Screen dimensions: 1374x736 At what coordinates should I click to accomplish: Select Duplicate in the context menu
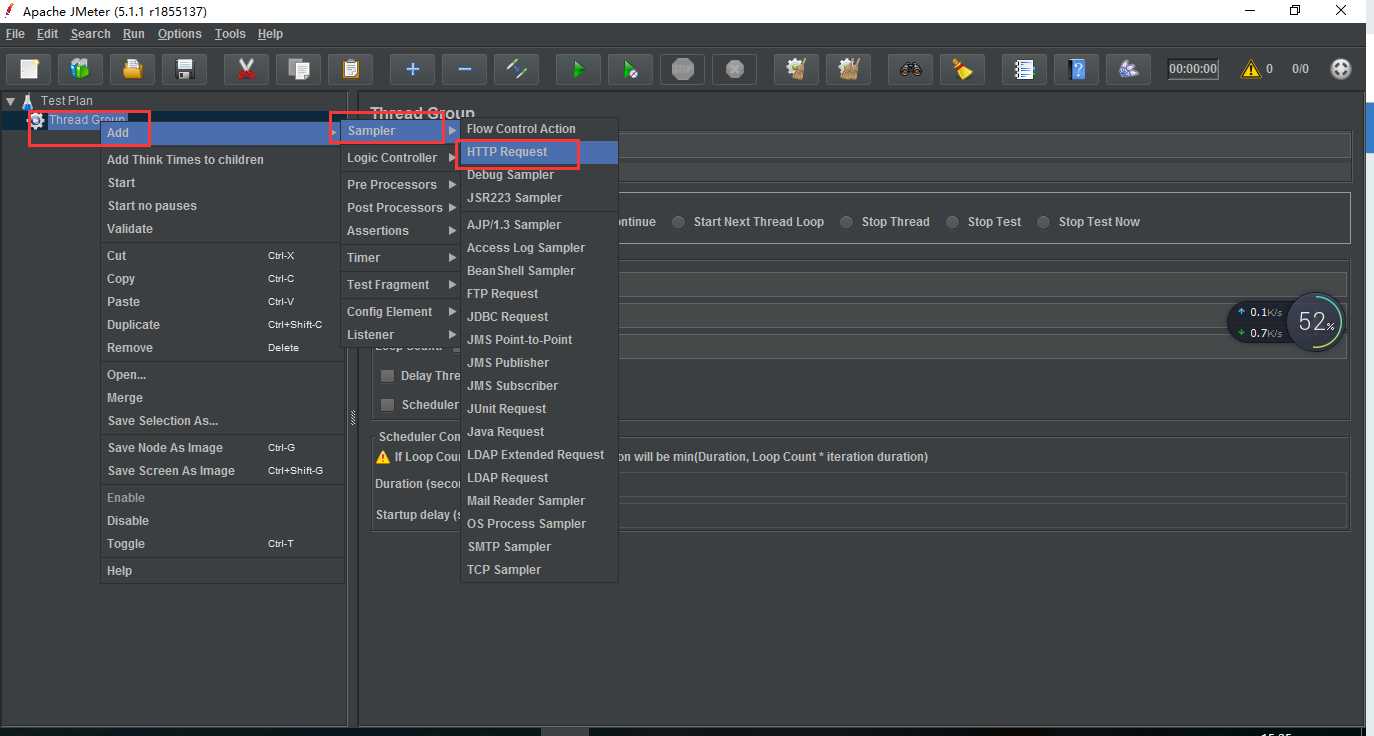point(221,325)
